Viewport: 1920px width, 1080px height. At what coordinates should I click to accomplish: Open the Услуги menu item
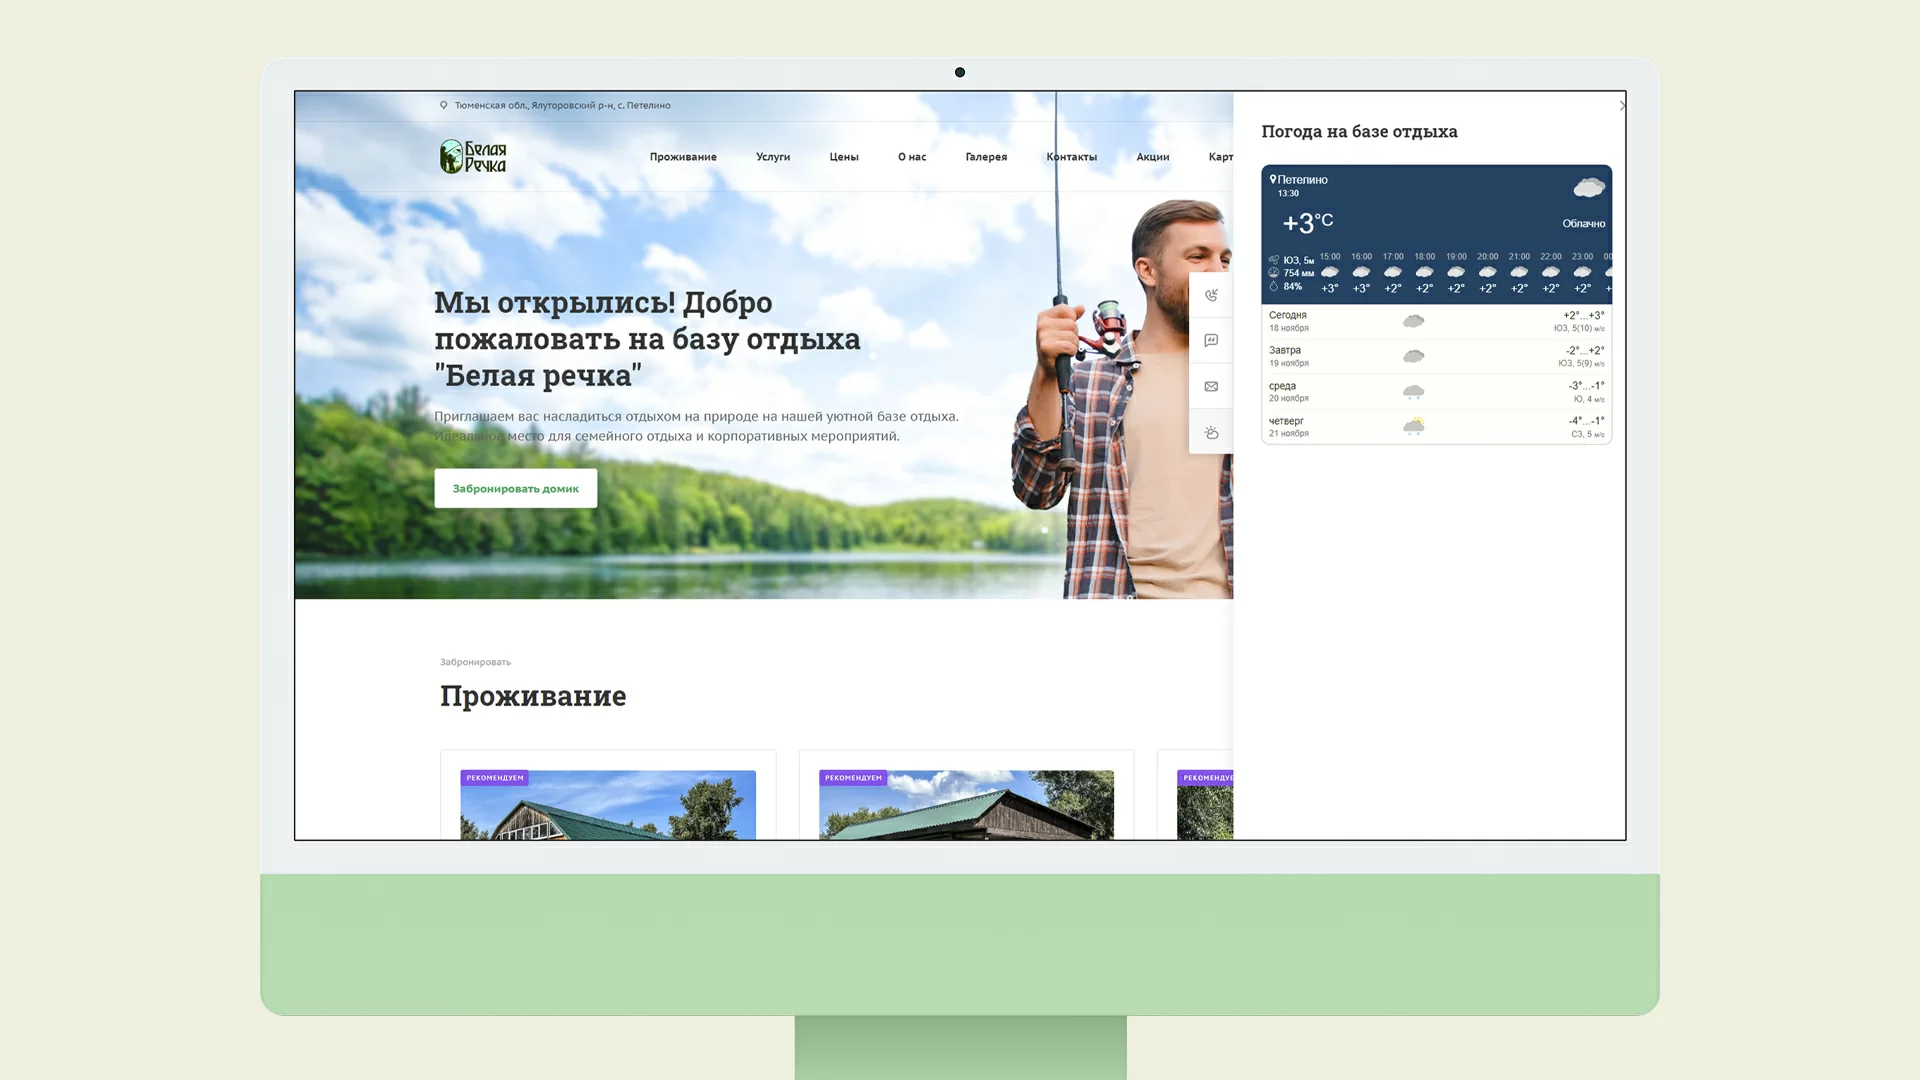pyautogui.click(x=773, y=157)
